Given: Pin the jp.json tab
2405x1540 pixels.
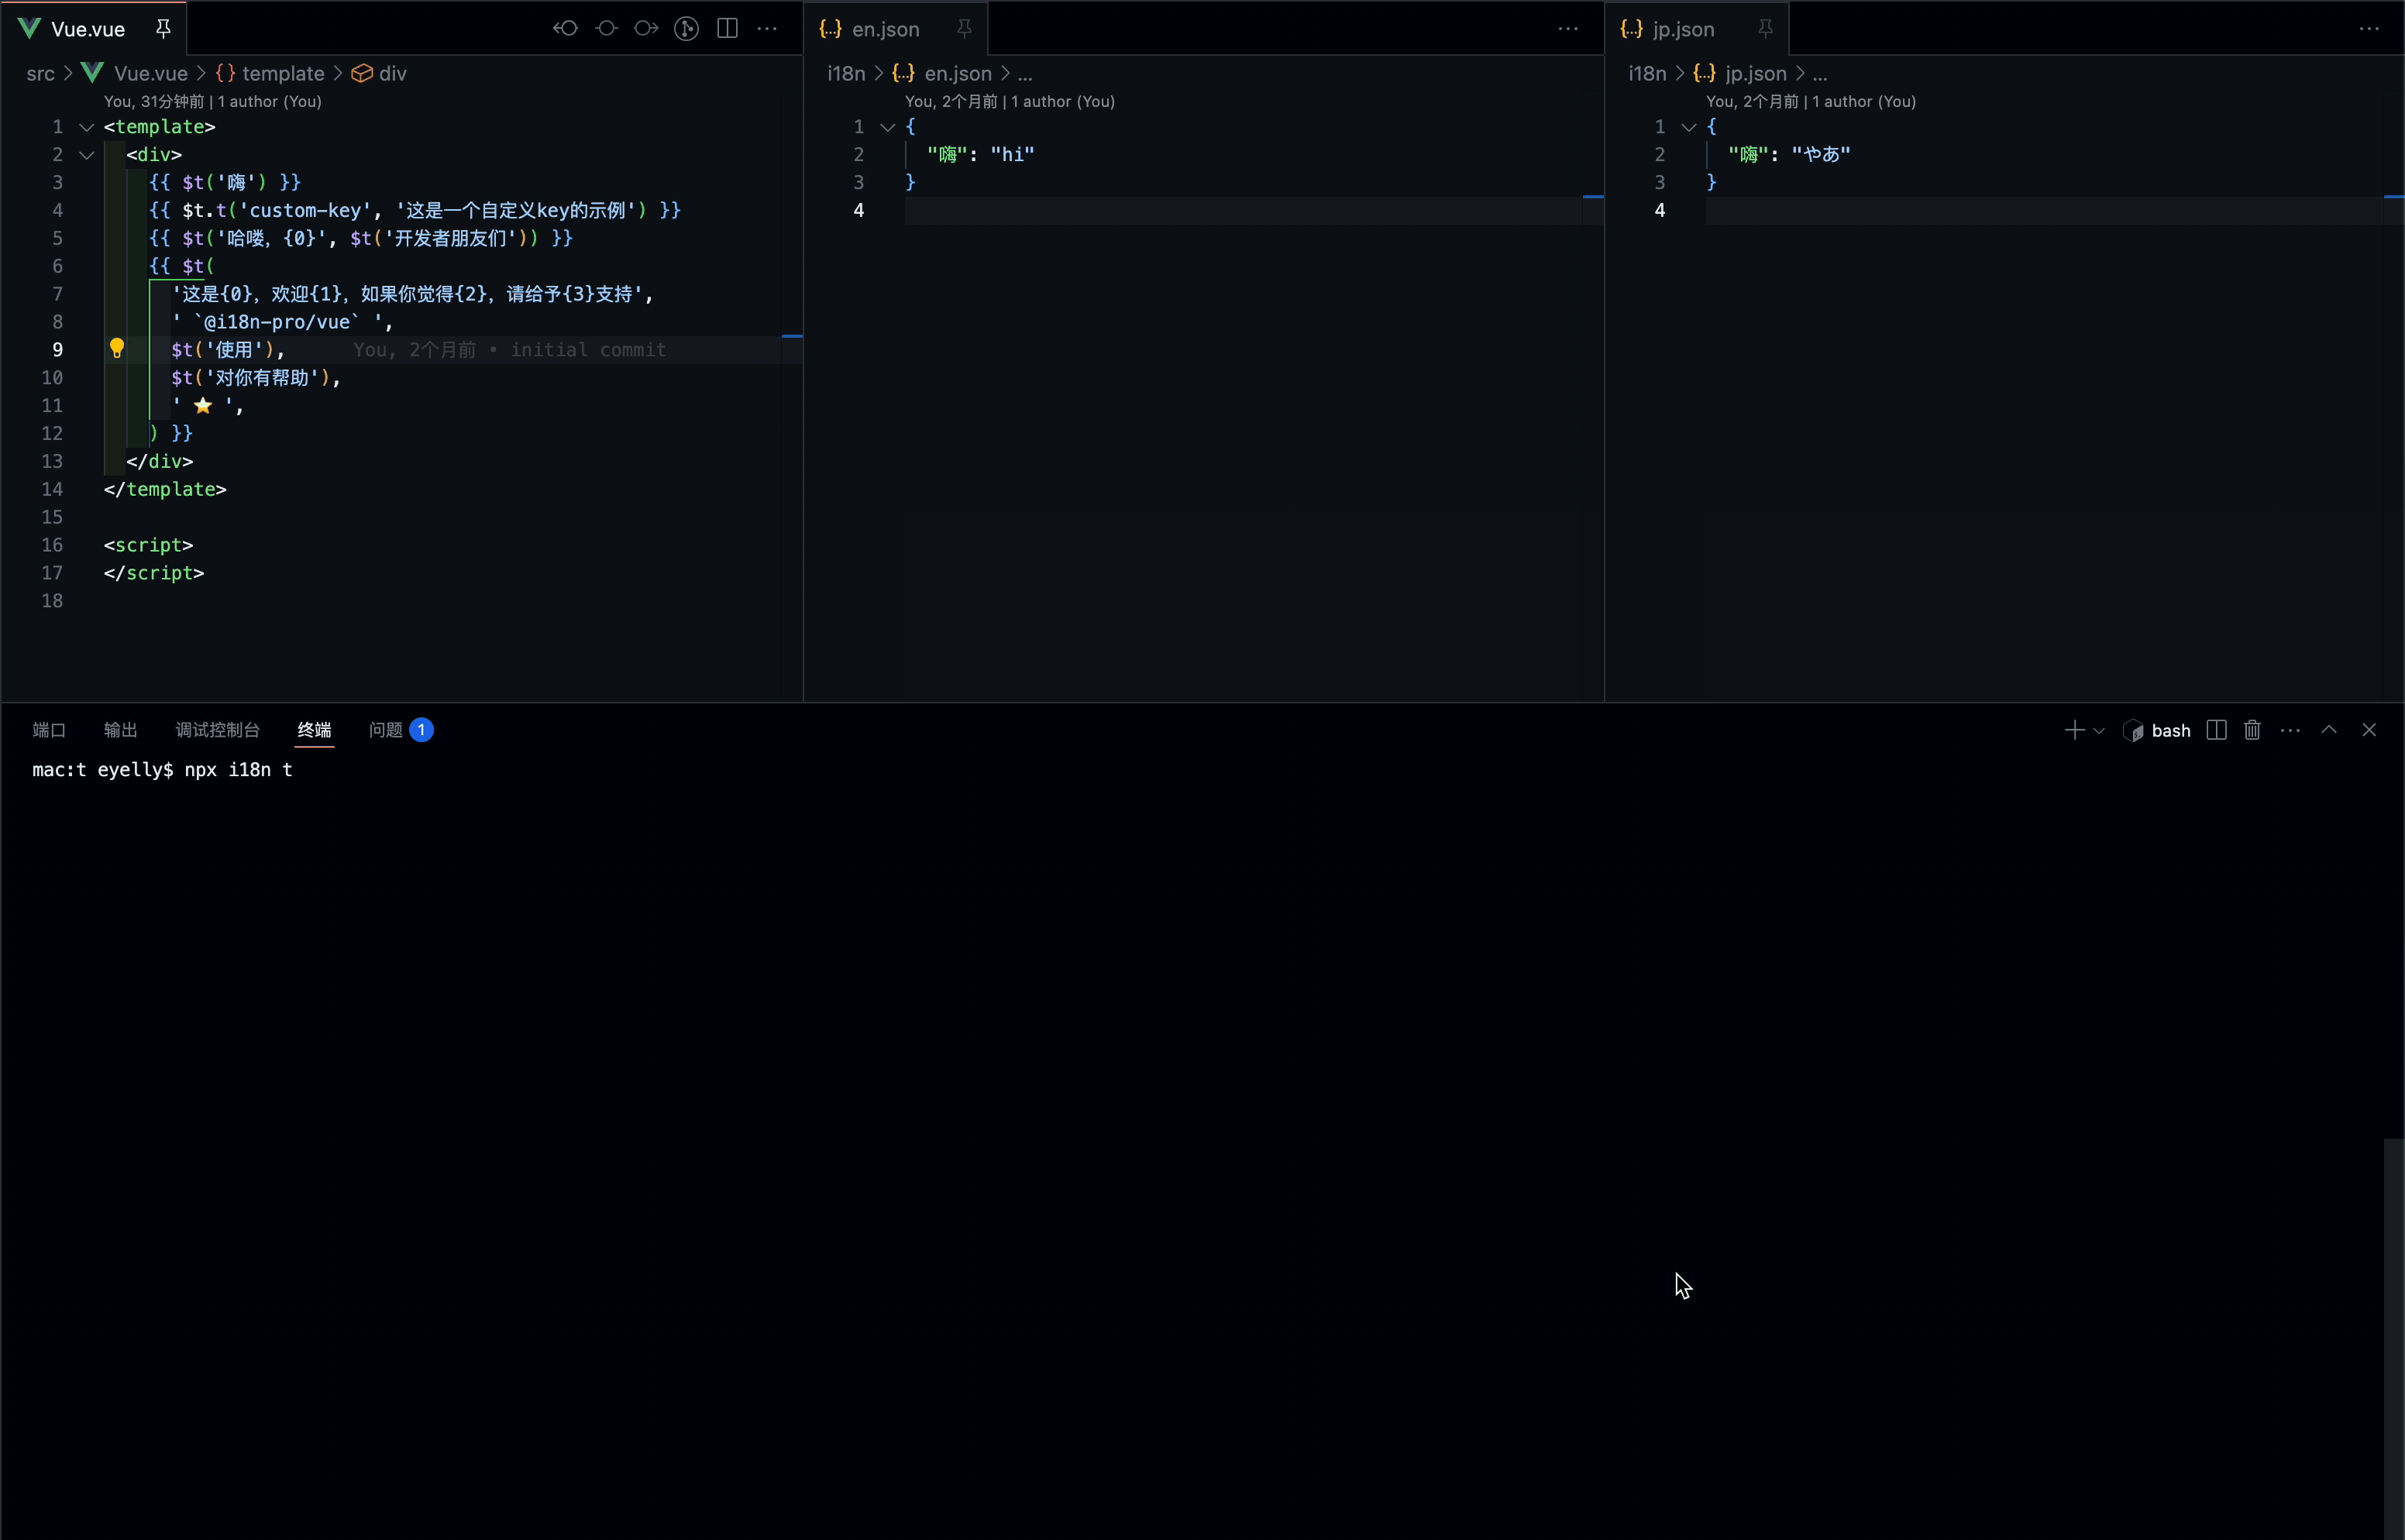Looking at the screenshot, I should (x=1765, y=28).
